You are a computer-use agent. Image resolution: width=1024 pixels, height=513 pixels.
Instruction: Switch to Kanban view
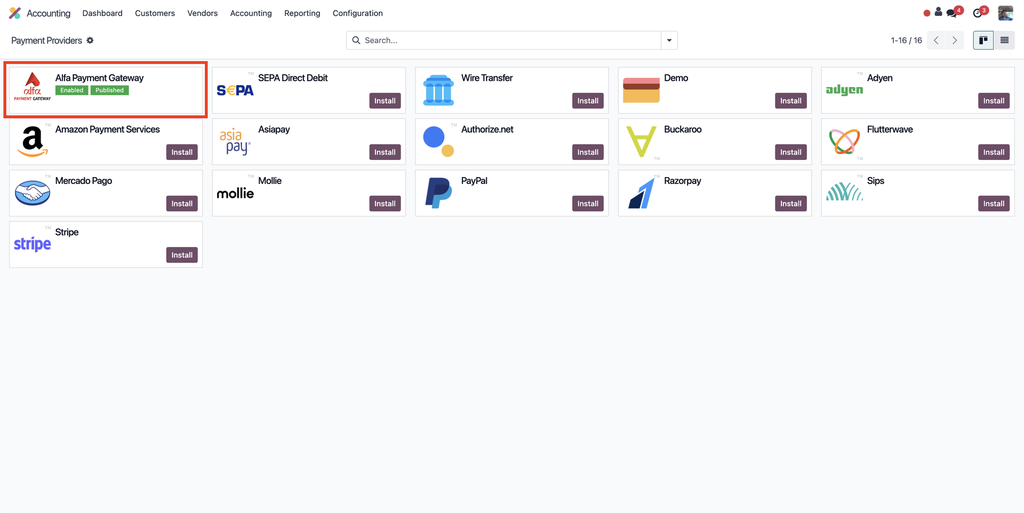point(983,40)
